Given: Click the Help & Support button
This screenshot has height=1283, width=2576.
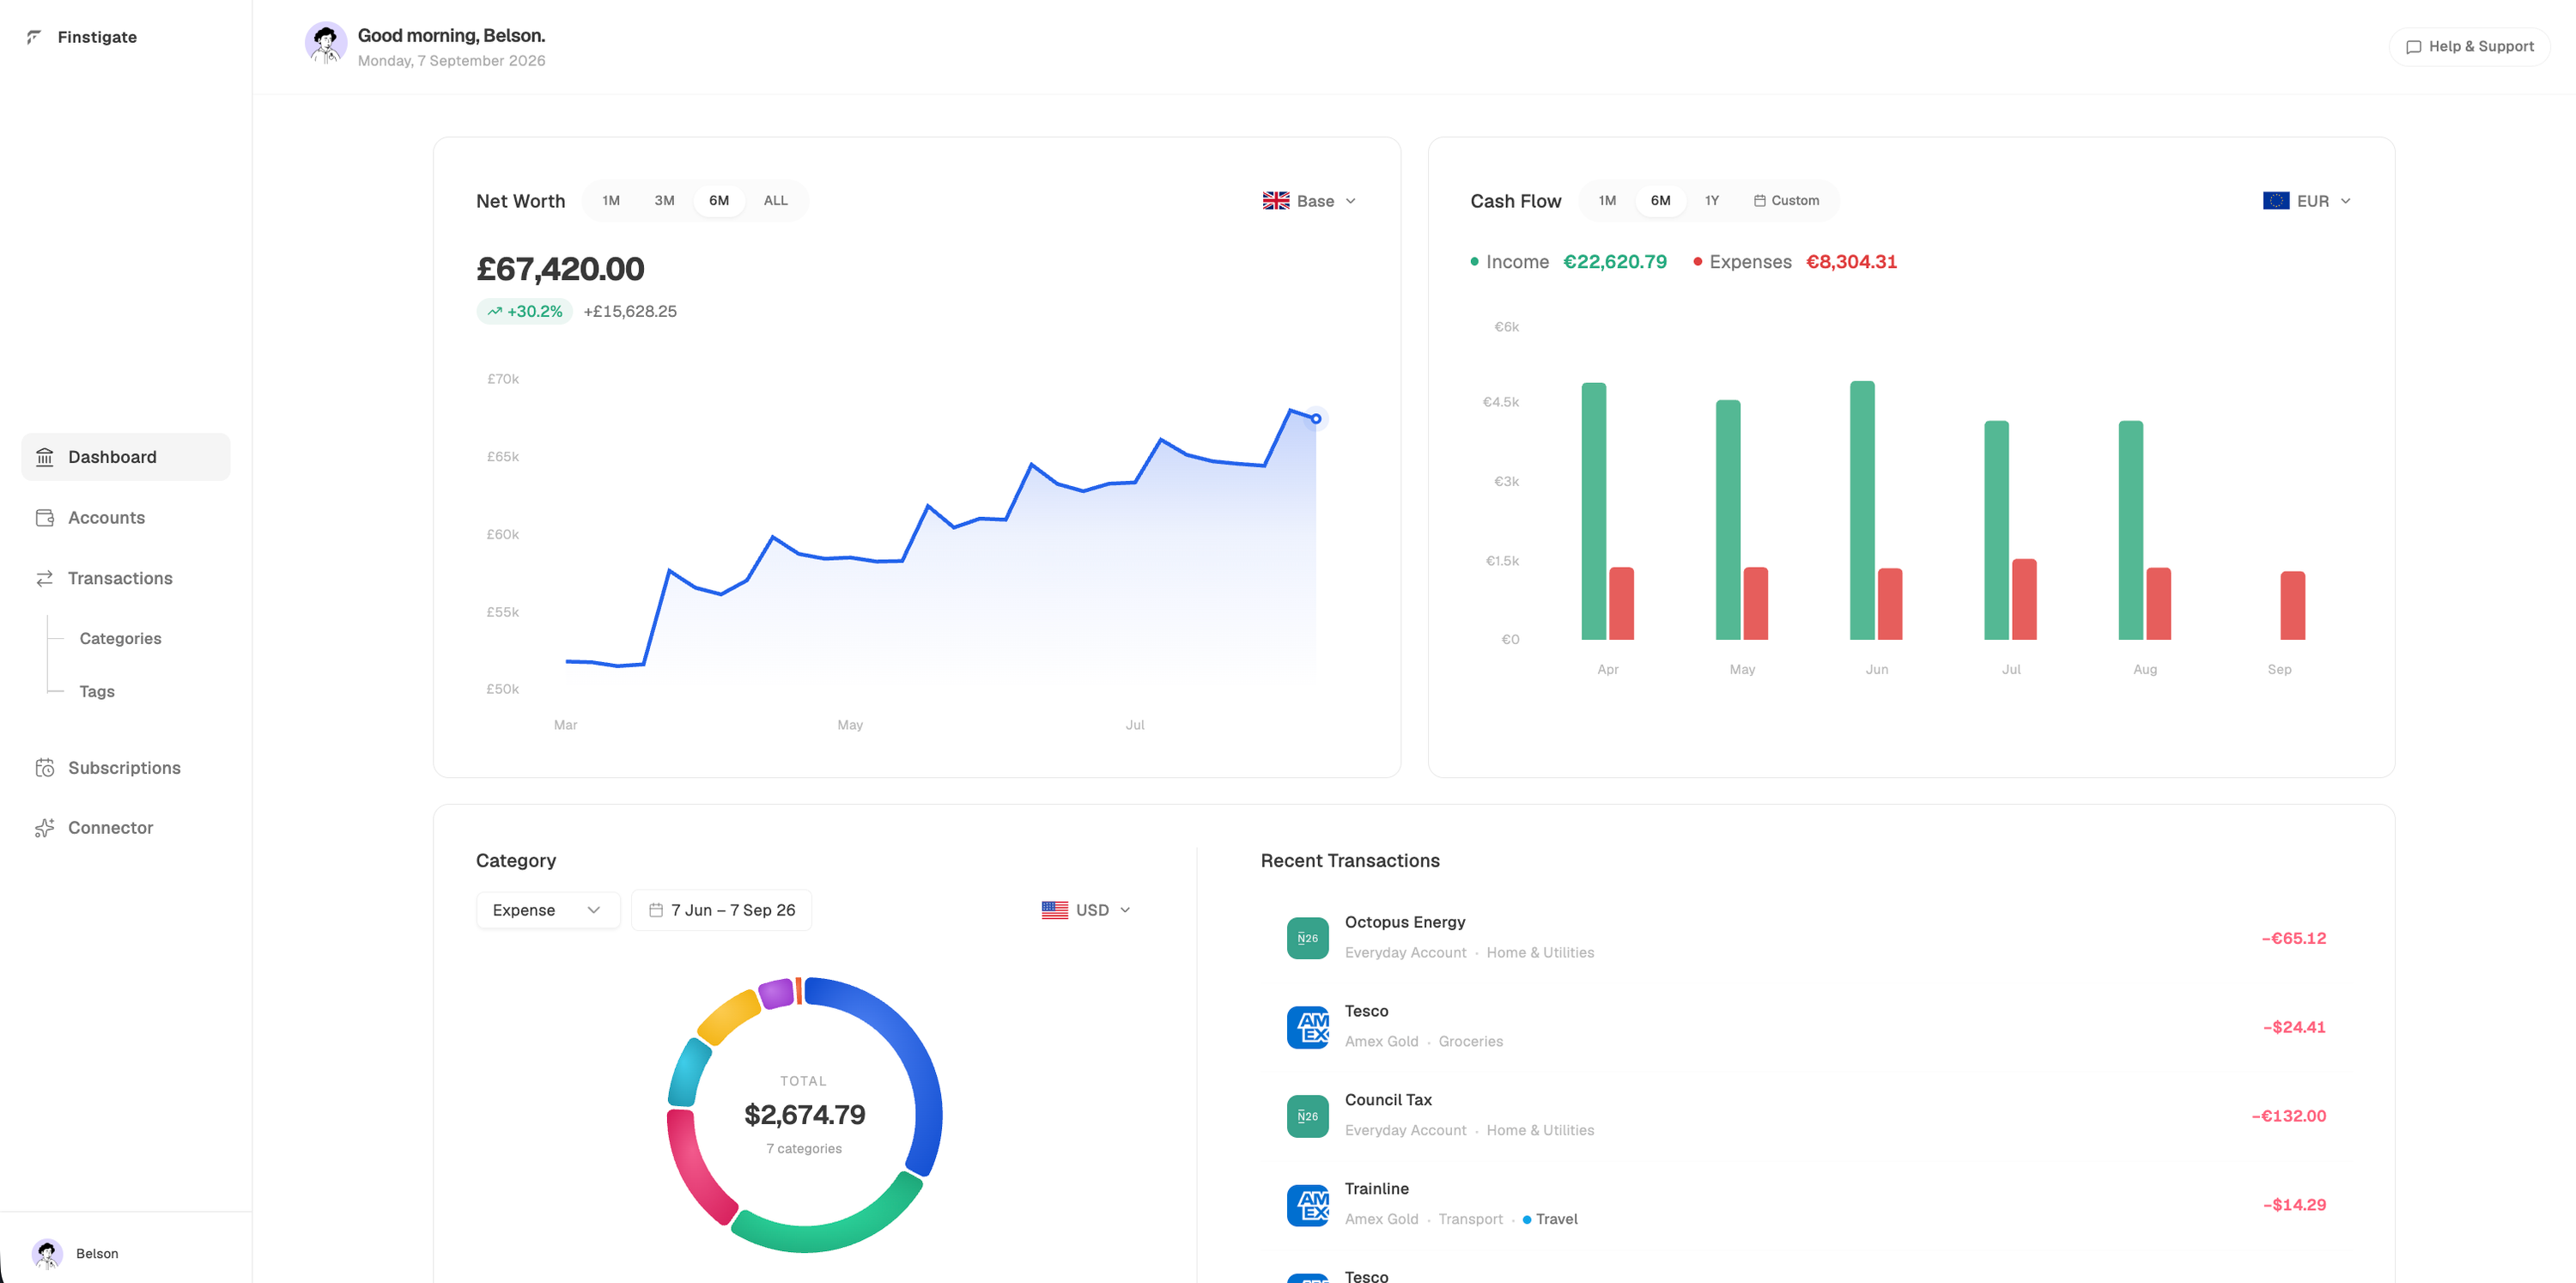Looking at the screenshot, I should click(2469, 47).
